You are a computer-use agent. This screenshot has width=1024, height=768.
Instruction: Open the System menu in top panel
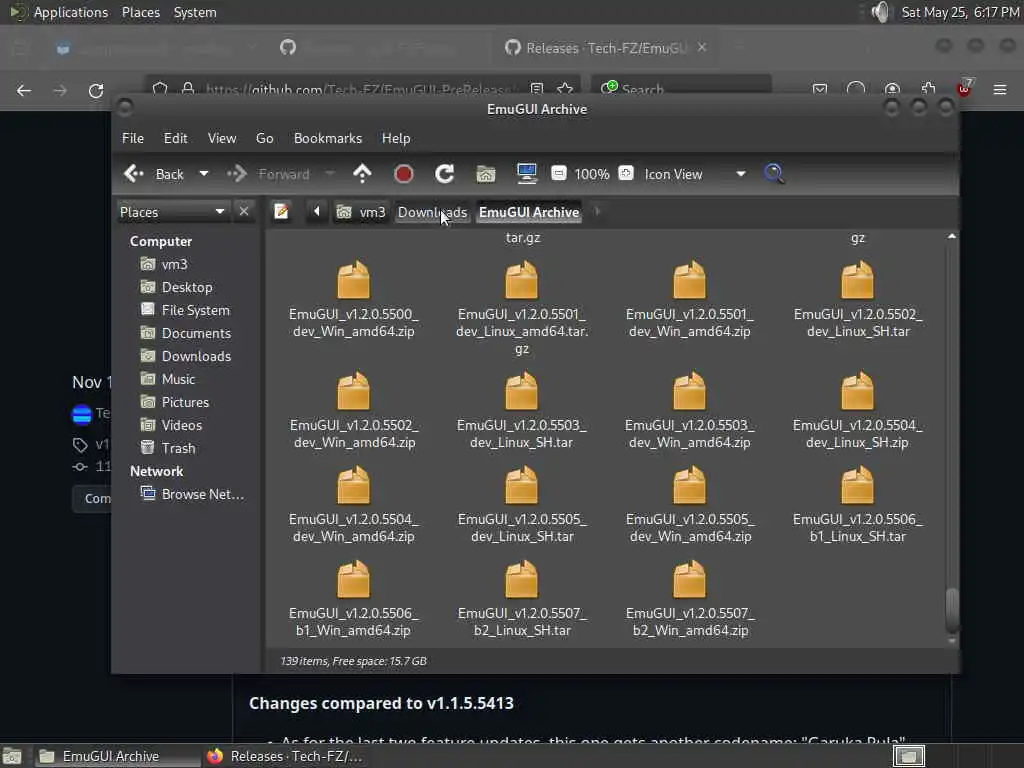(195, 12)
